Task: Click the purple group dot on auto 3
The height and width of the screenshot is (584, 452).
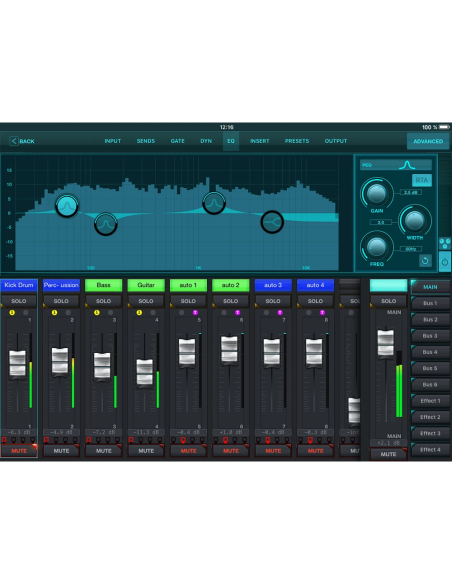Action: coord(280,312)
